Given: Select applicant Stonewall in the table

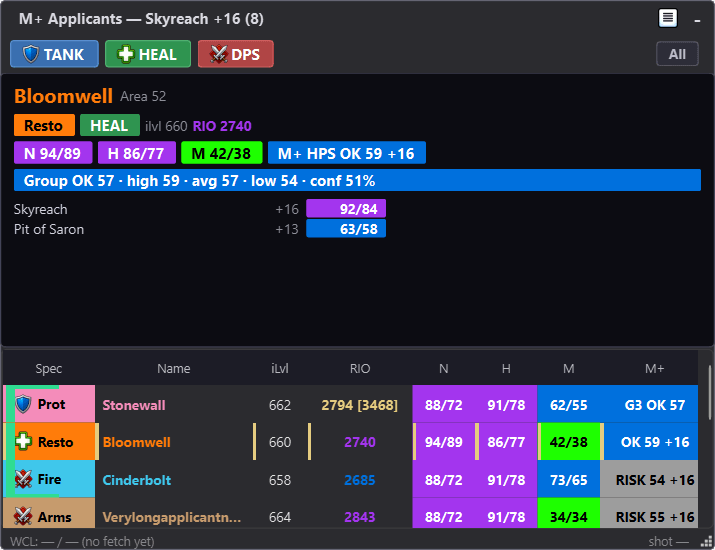Looking at the screenshot, I should [x=134, y=405].
